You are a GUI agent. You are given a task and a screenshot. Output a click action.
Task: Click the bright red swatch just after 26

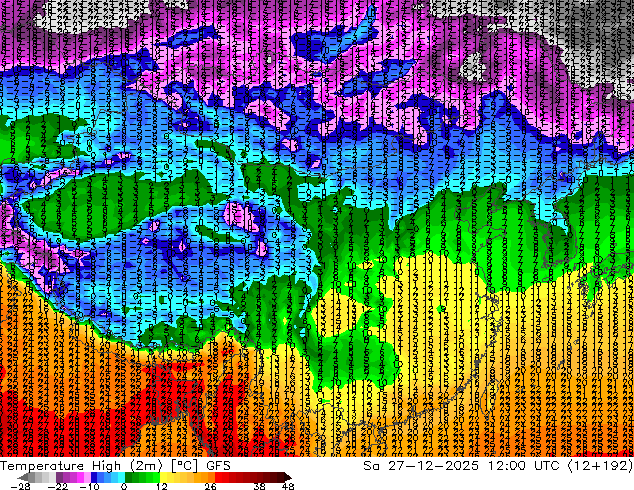point(218,477)
